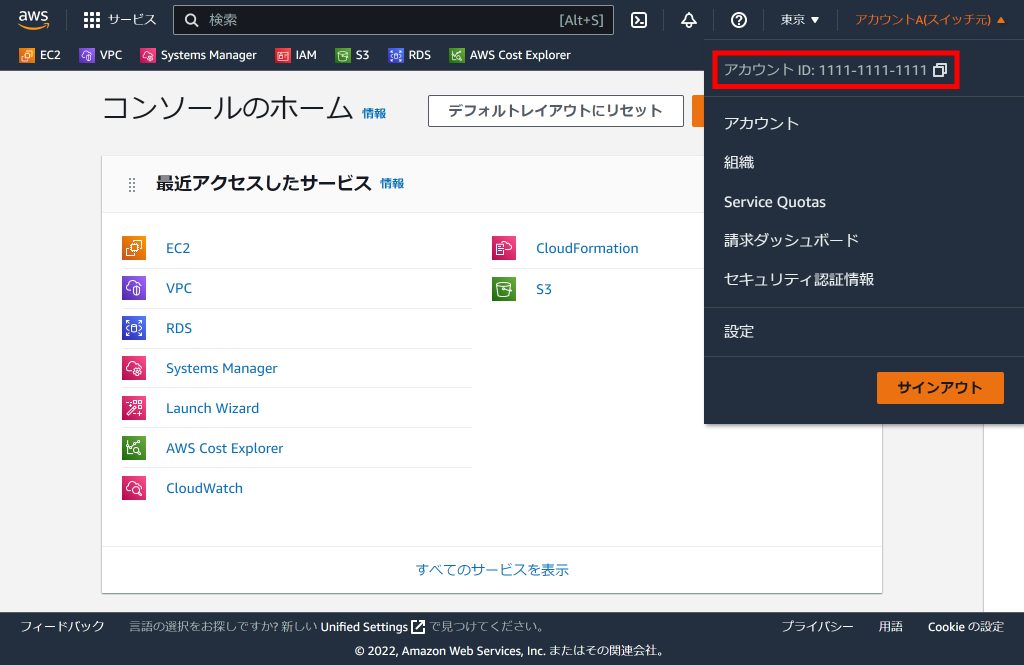Open AWS Cost Explorer link in recent services
Screen dimensions: 1024x665
tap(224, 448)
